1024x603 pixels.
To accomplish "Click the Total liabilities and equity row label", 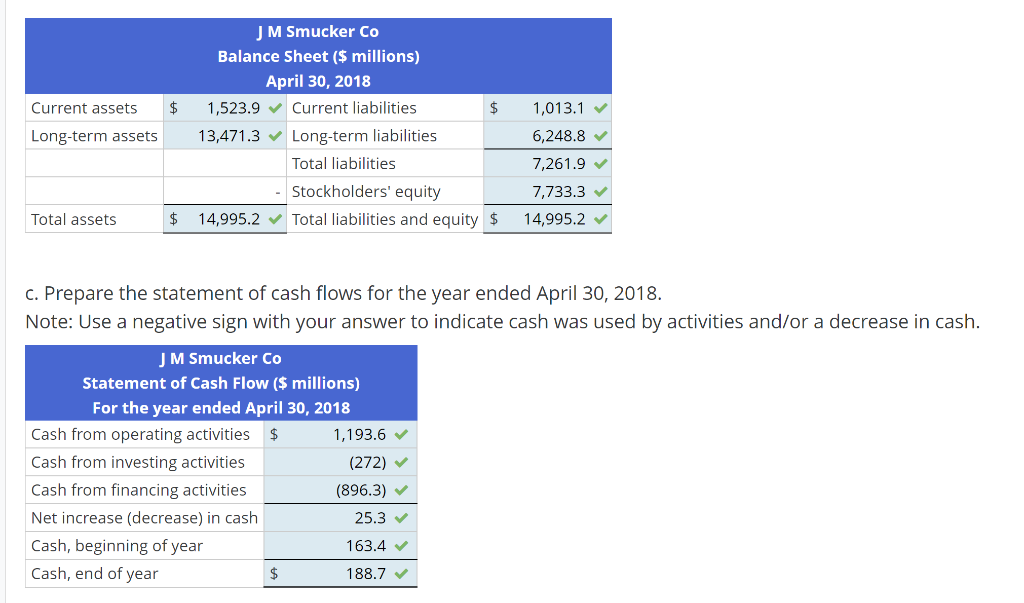I will click(385, 219).
